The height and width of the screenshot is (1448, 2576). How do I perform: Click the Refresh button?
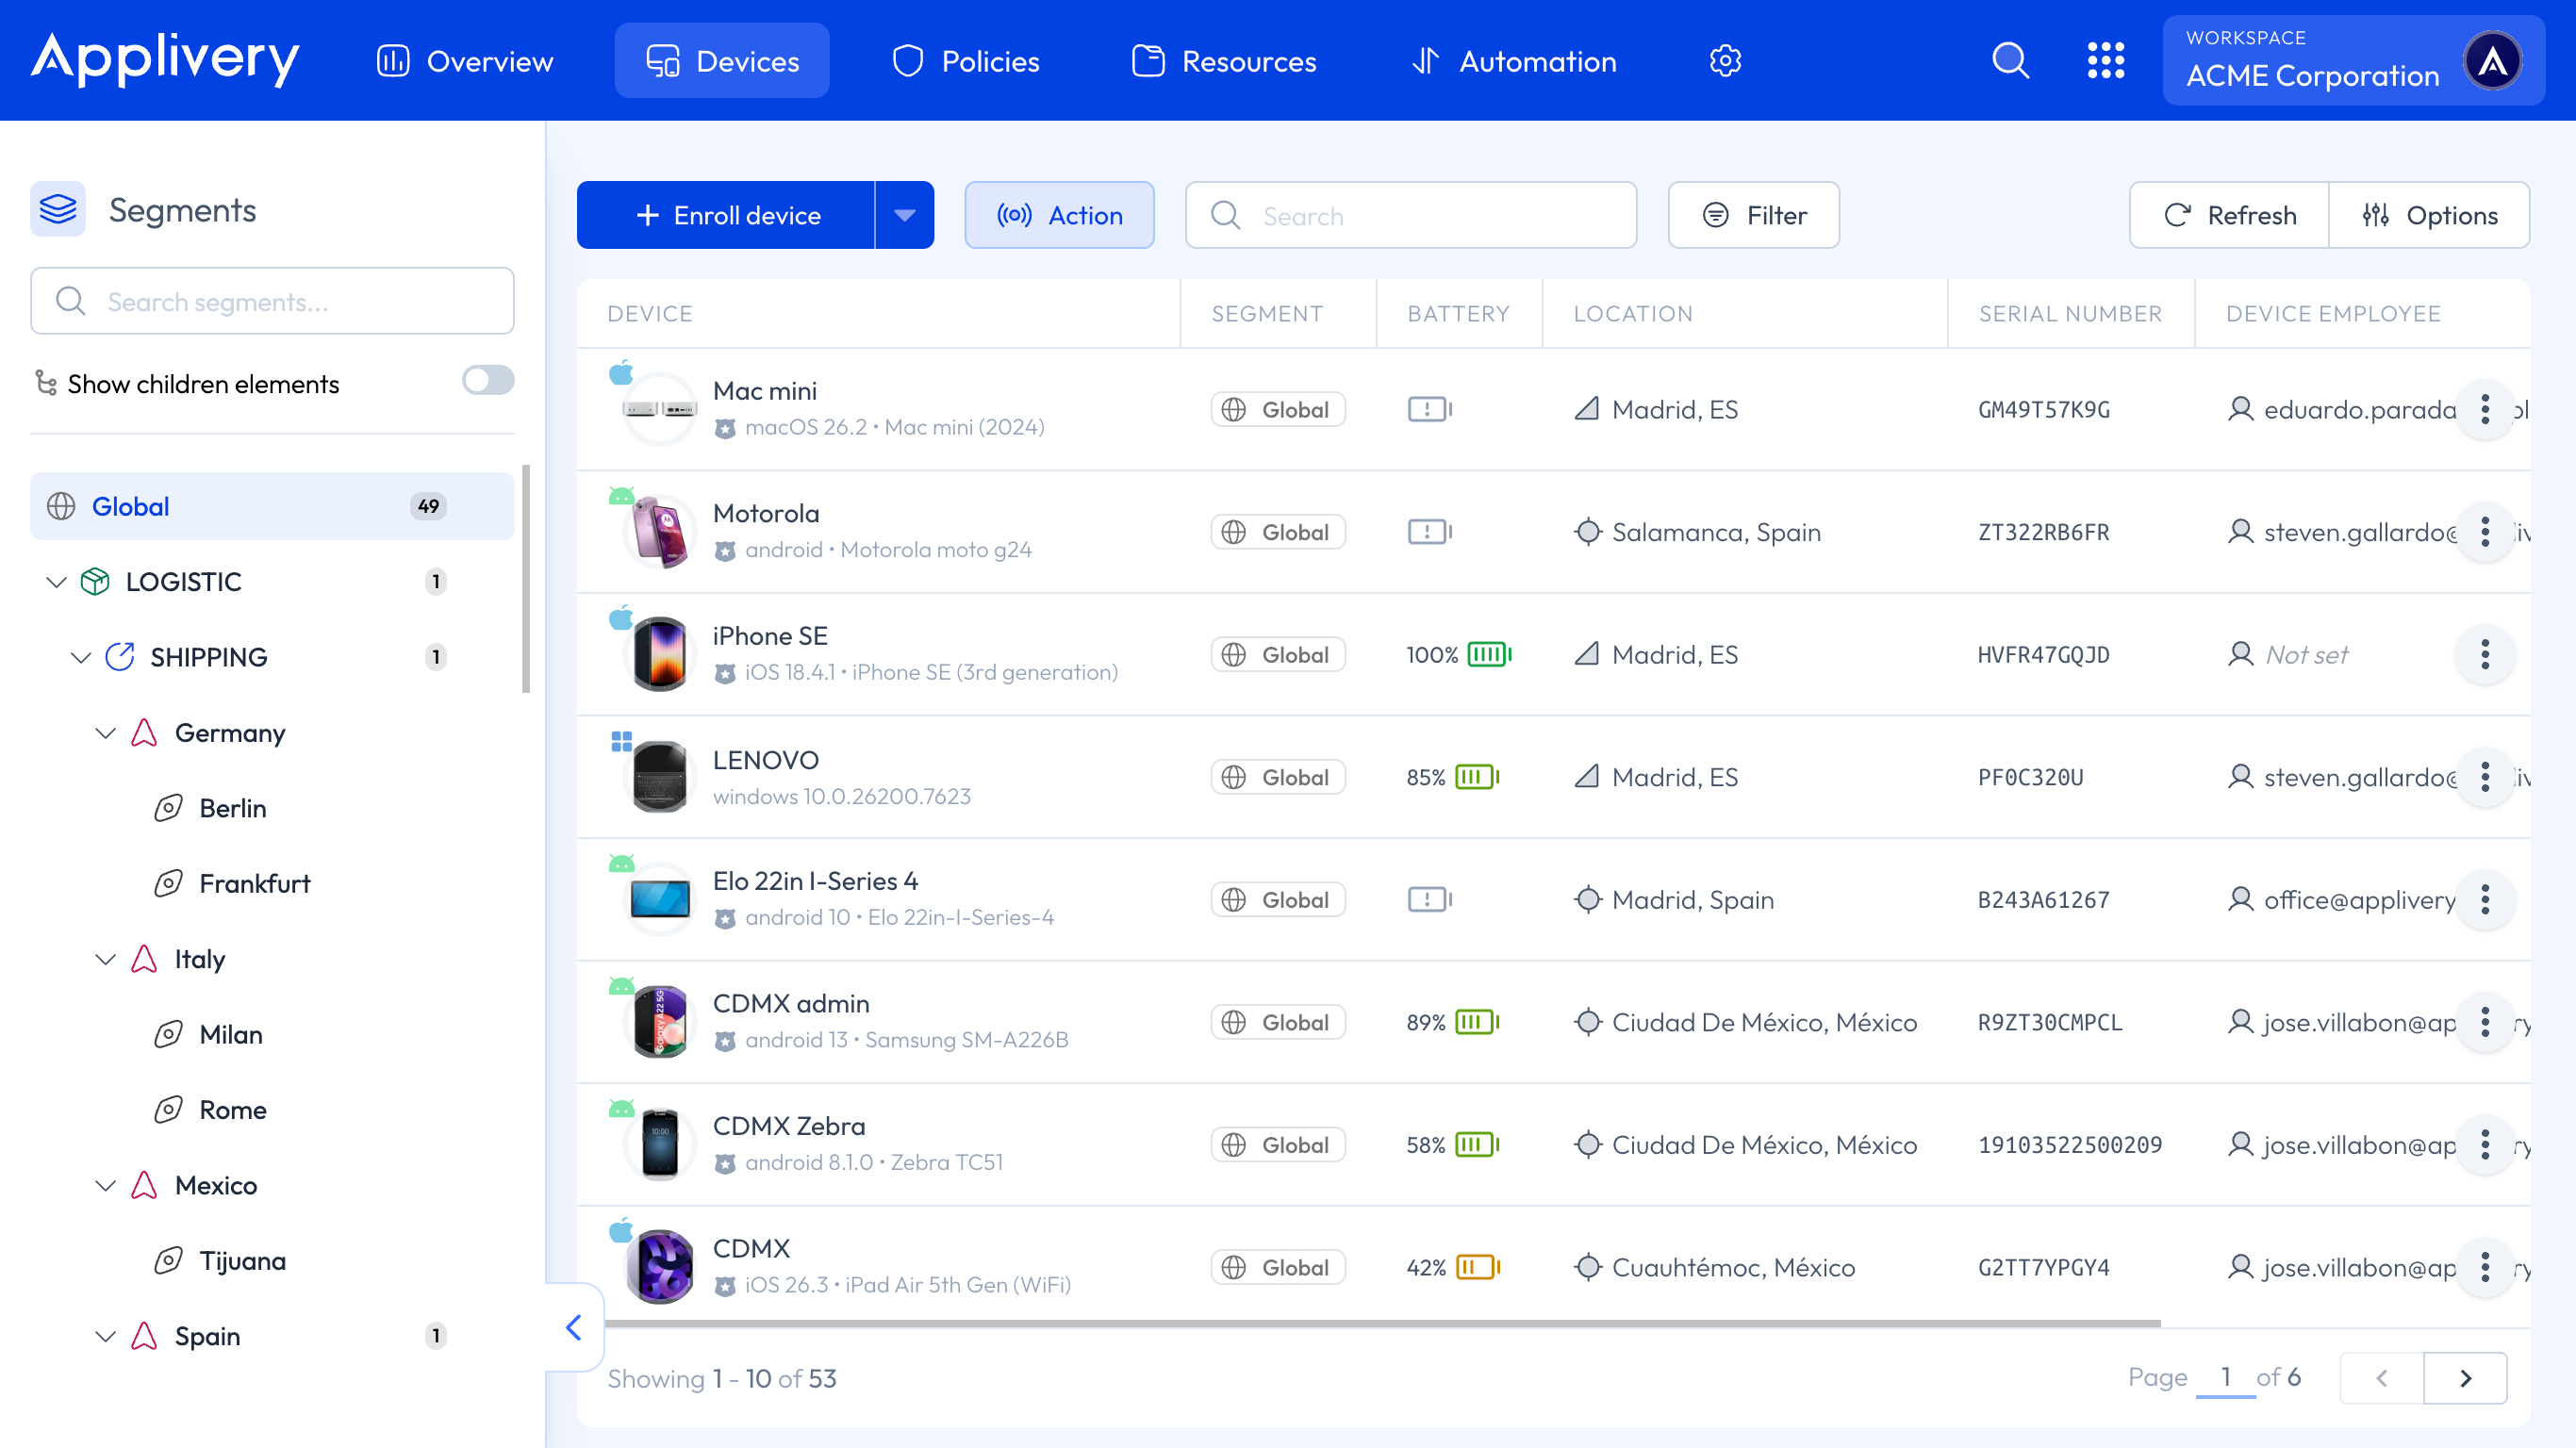coord(2230,216)
